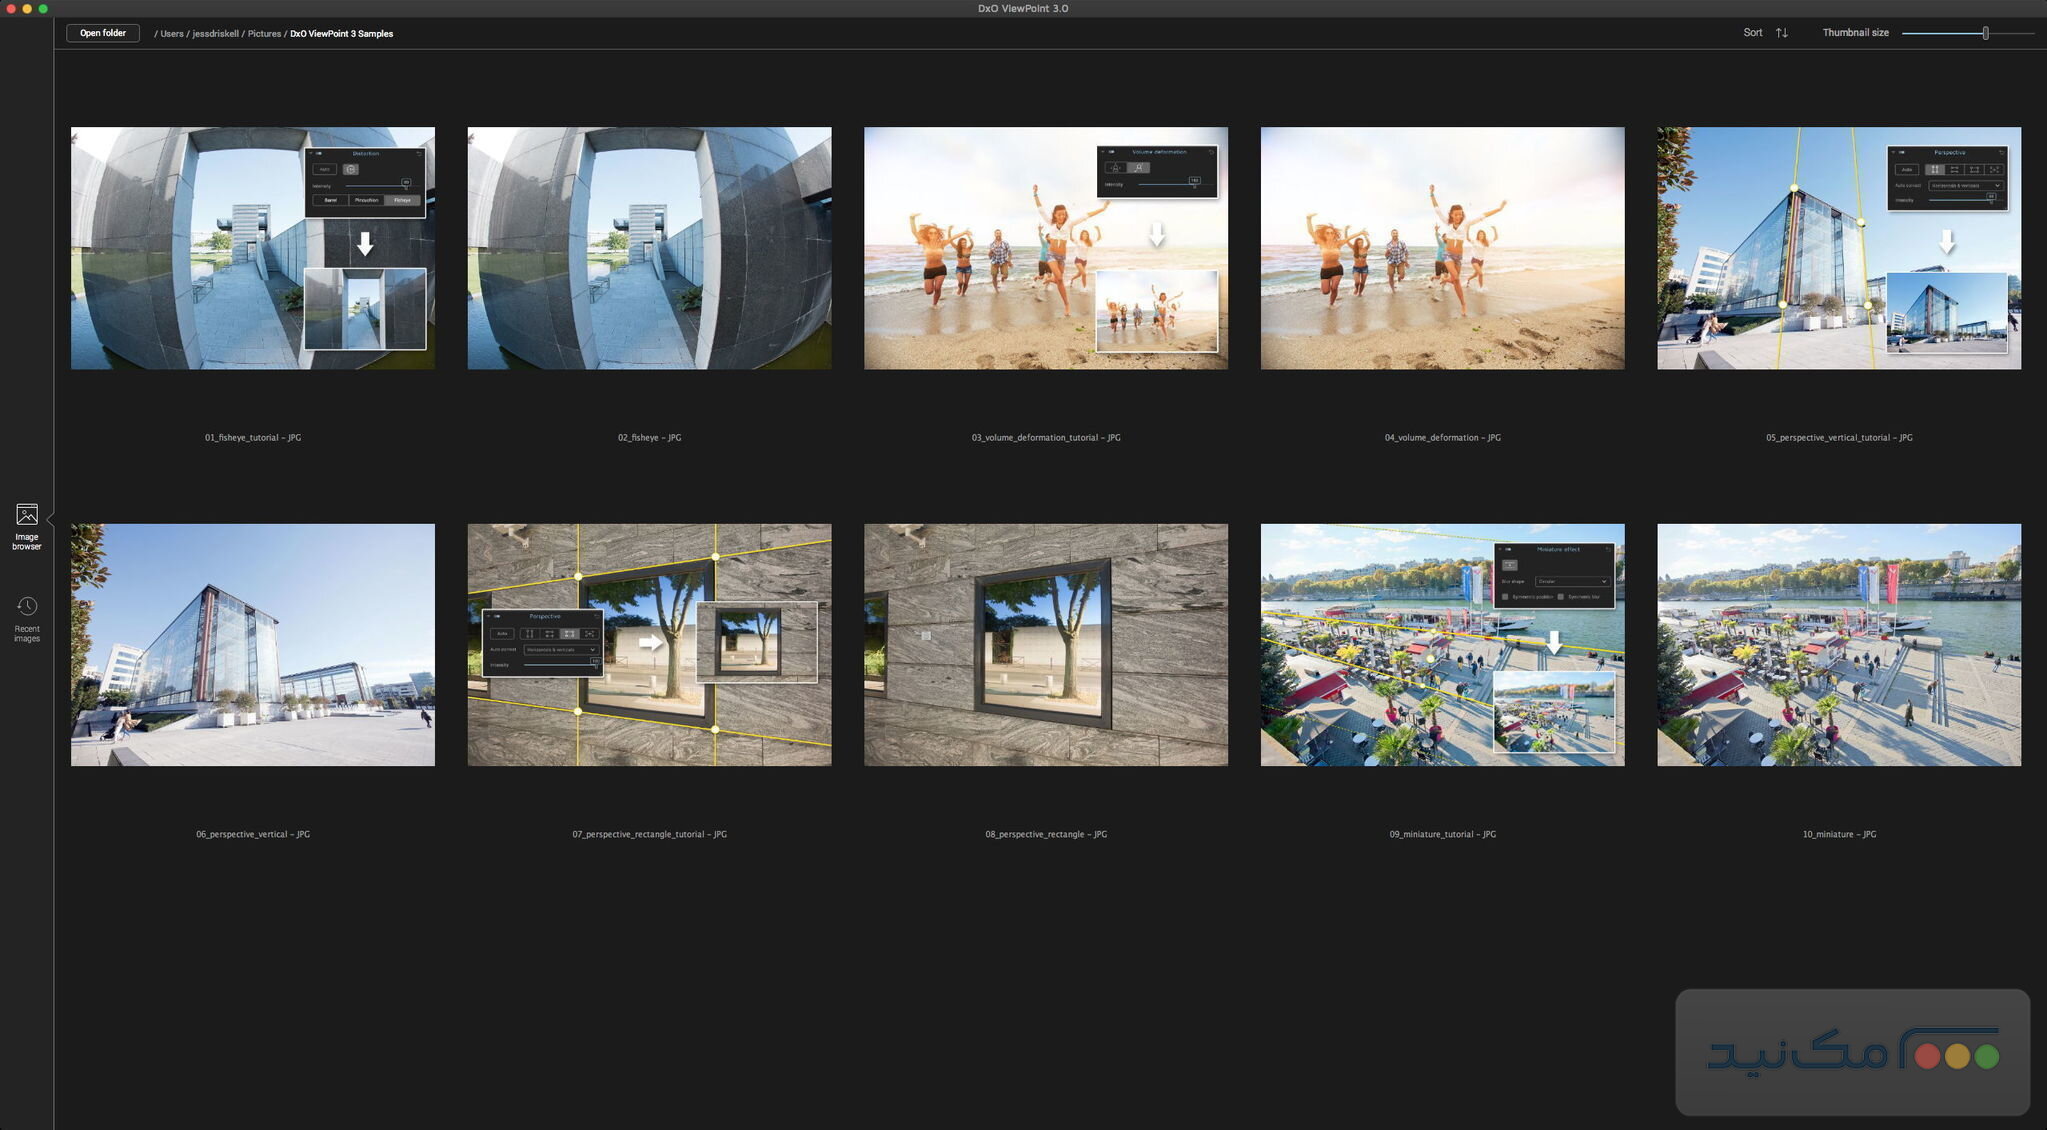This screenshot has width=2047, height=1130.
Task: Open 03_volume_deformation_tutorial beach thumbnail
Action: click(1045, 248)
